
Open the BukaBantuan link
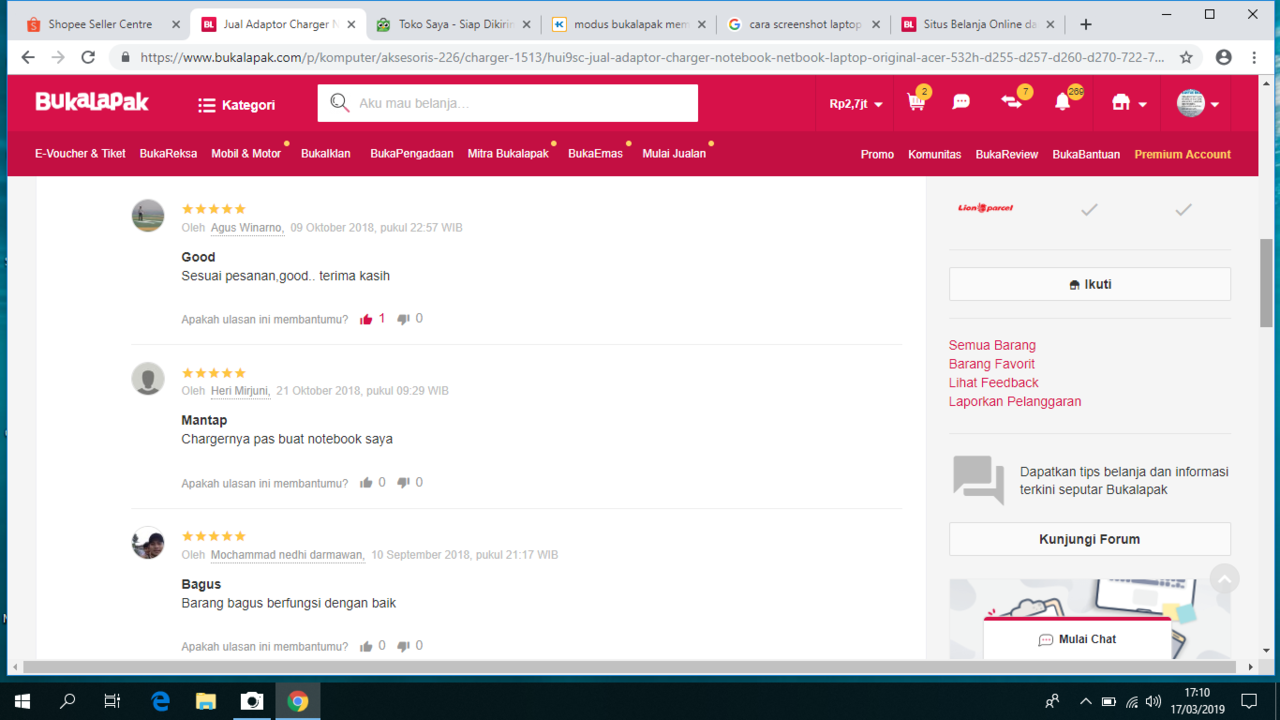1086,155
